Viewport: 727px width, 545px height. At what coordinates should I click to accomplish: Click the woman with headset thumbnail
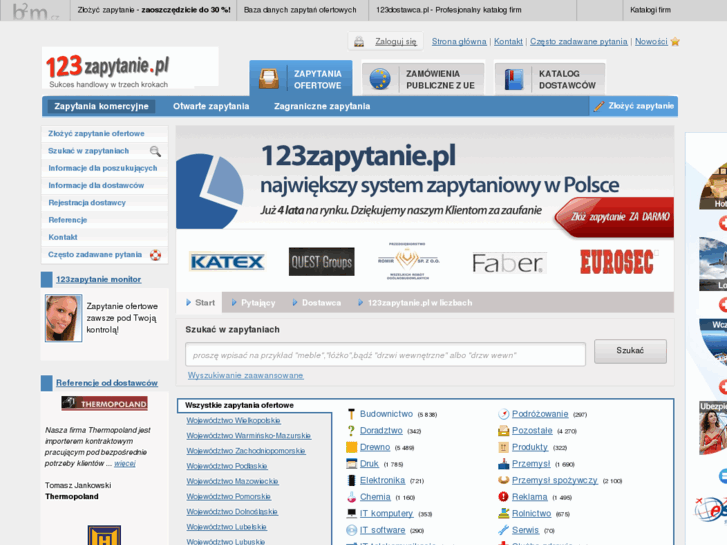64,318
